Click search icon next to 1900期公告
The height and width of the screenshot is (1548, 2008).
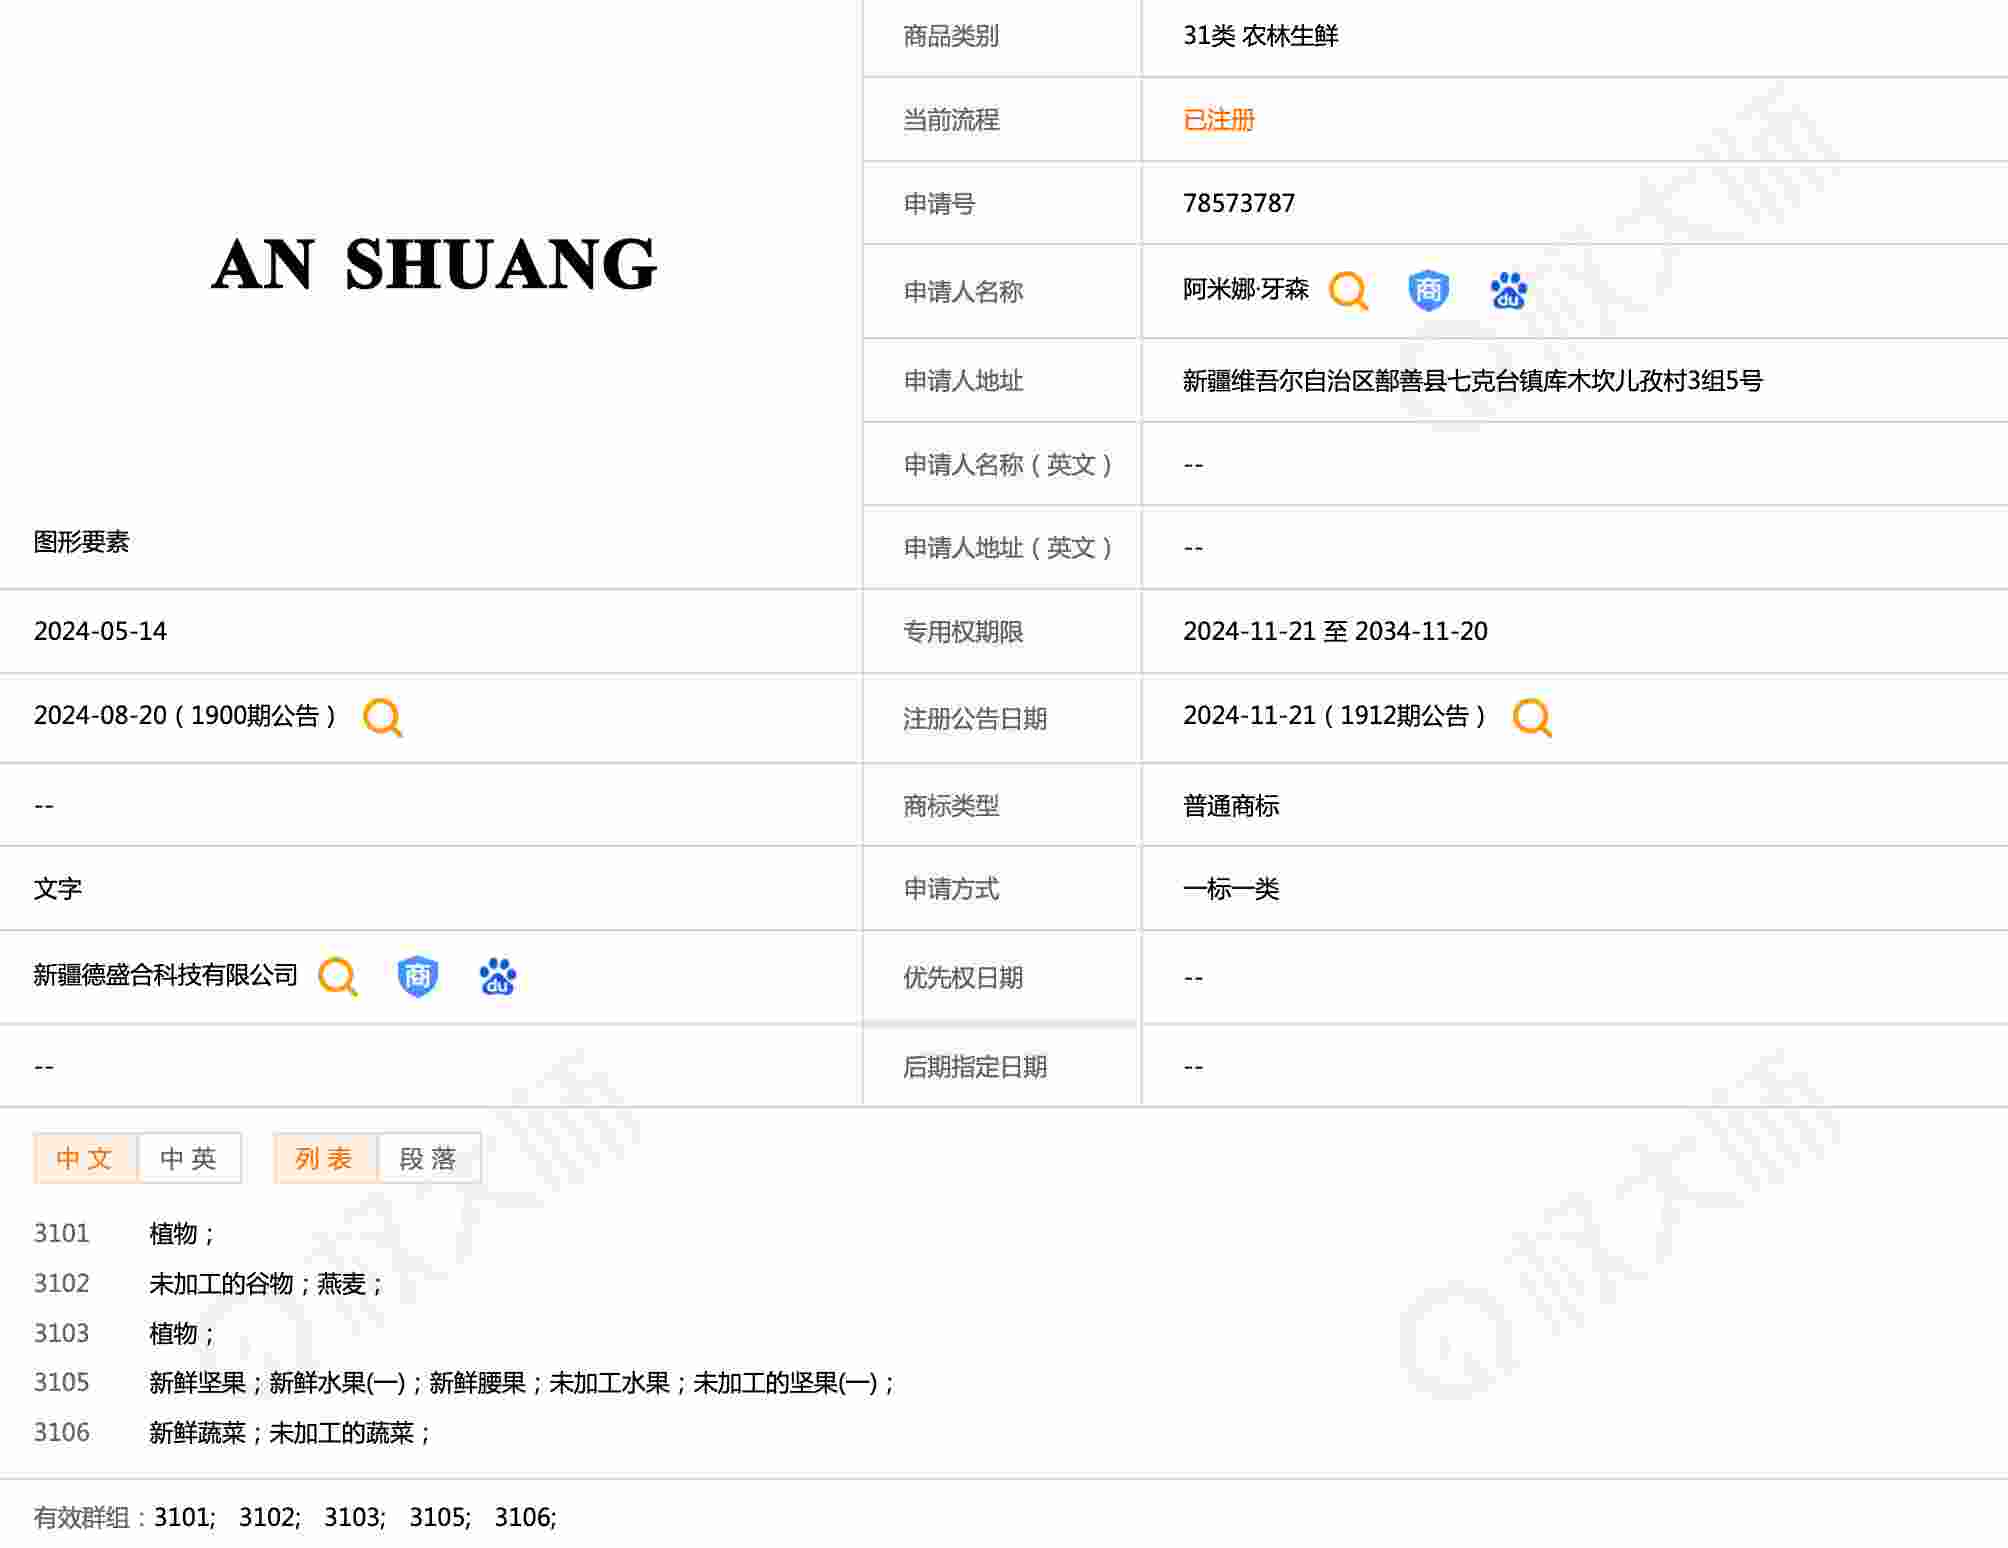(x=382, y=717)
